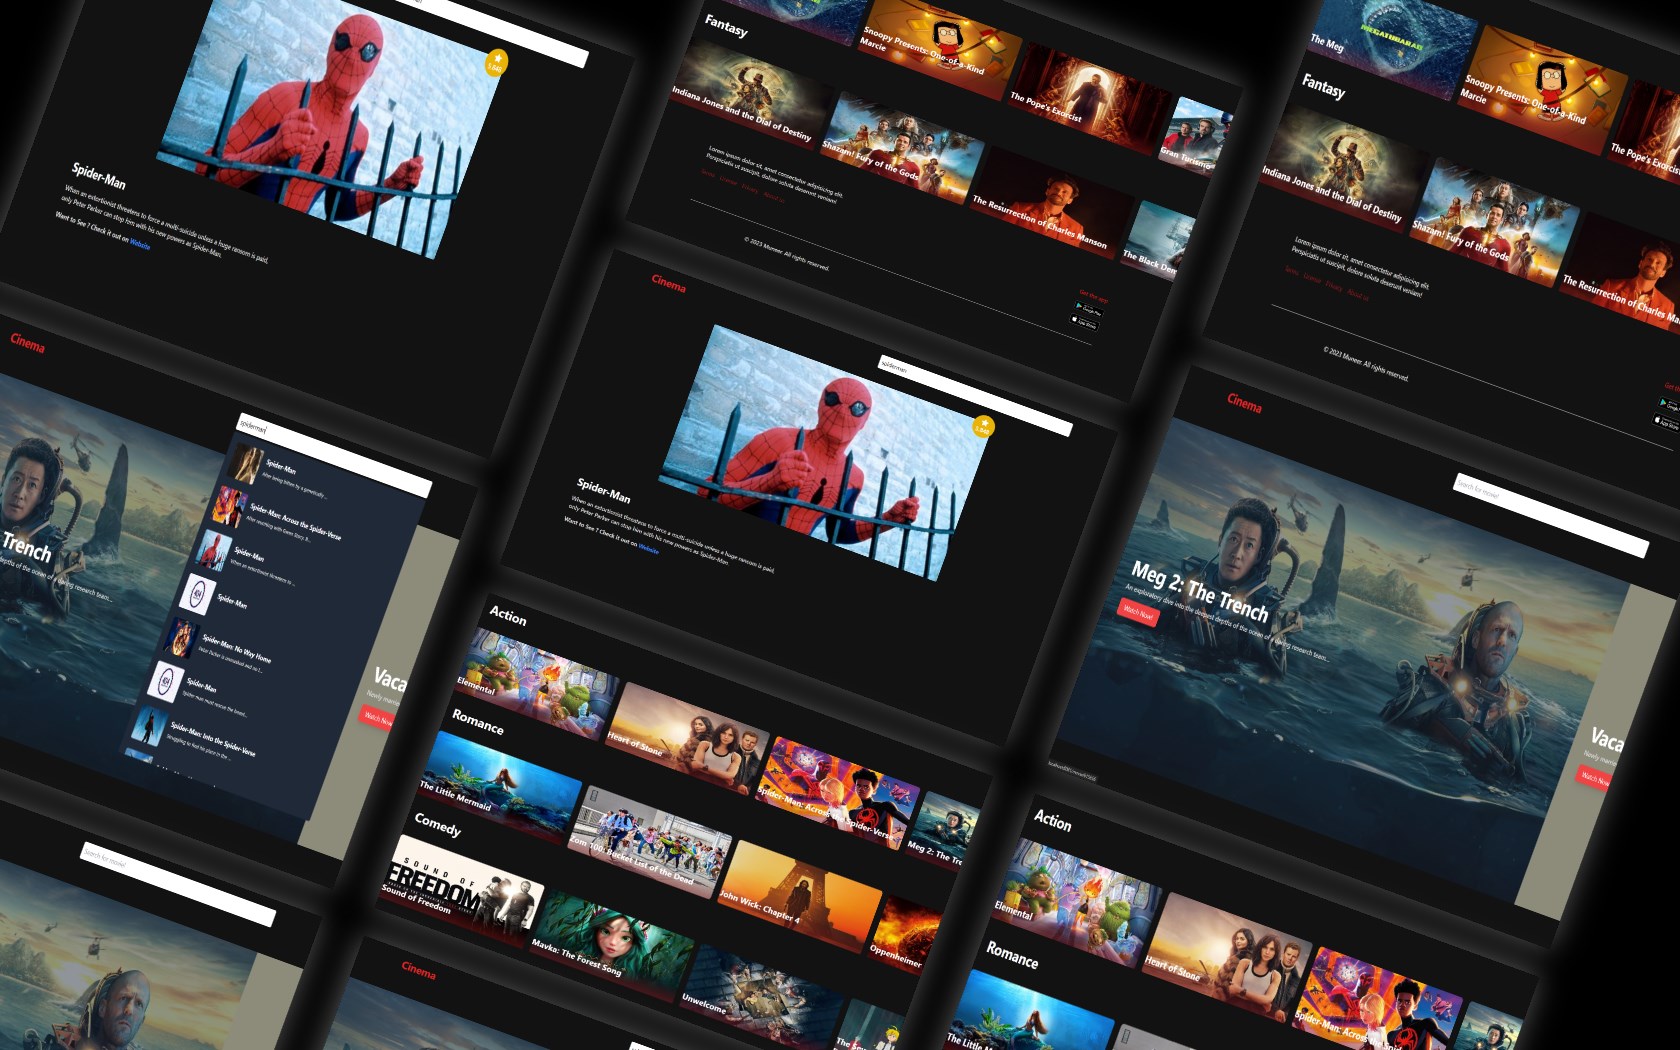The image size is (1680, 1050).
Task: Click the gold star rating badge in the top-left panel
Action: click(496, 62)
